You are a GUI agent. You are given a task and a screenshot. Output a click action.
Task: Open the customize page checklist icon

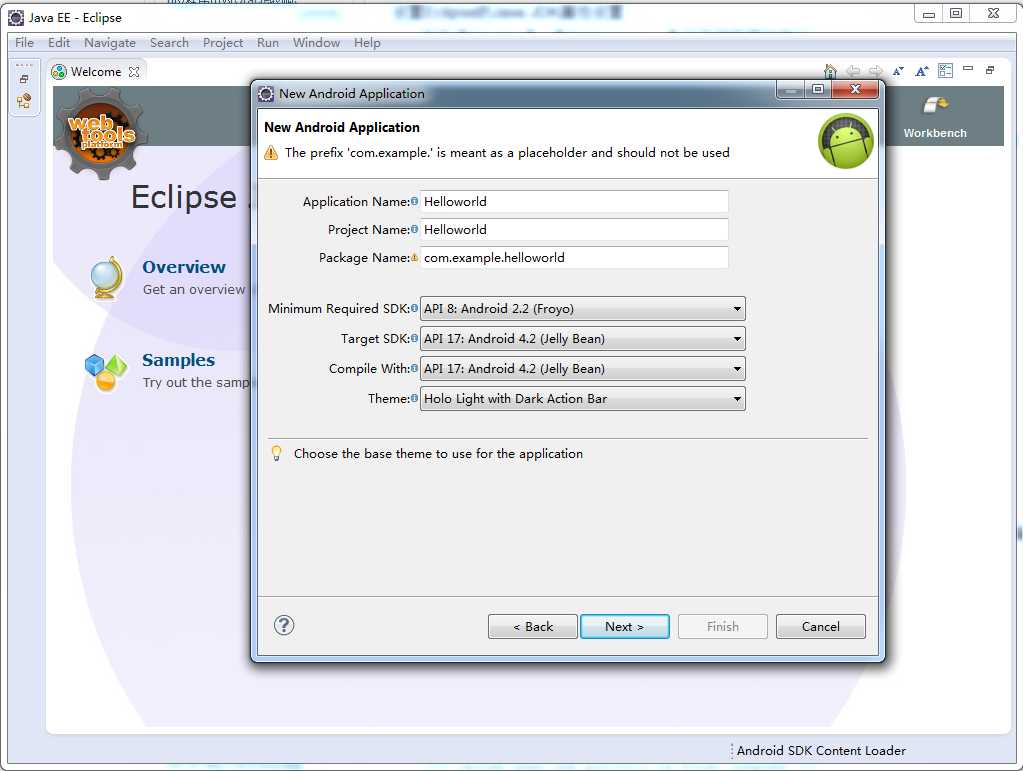click(x=945, y=70)
